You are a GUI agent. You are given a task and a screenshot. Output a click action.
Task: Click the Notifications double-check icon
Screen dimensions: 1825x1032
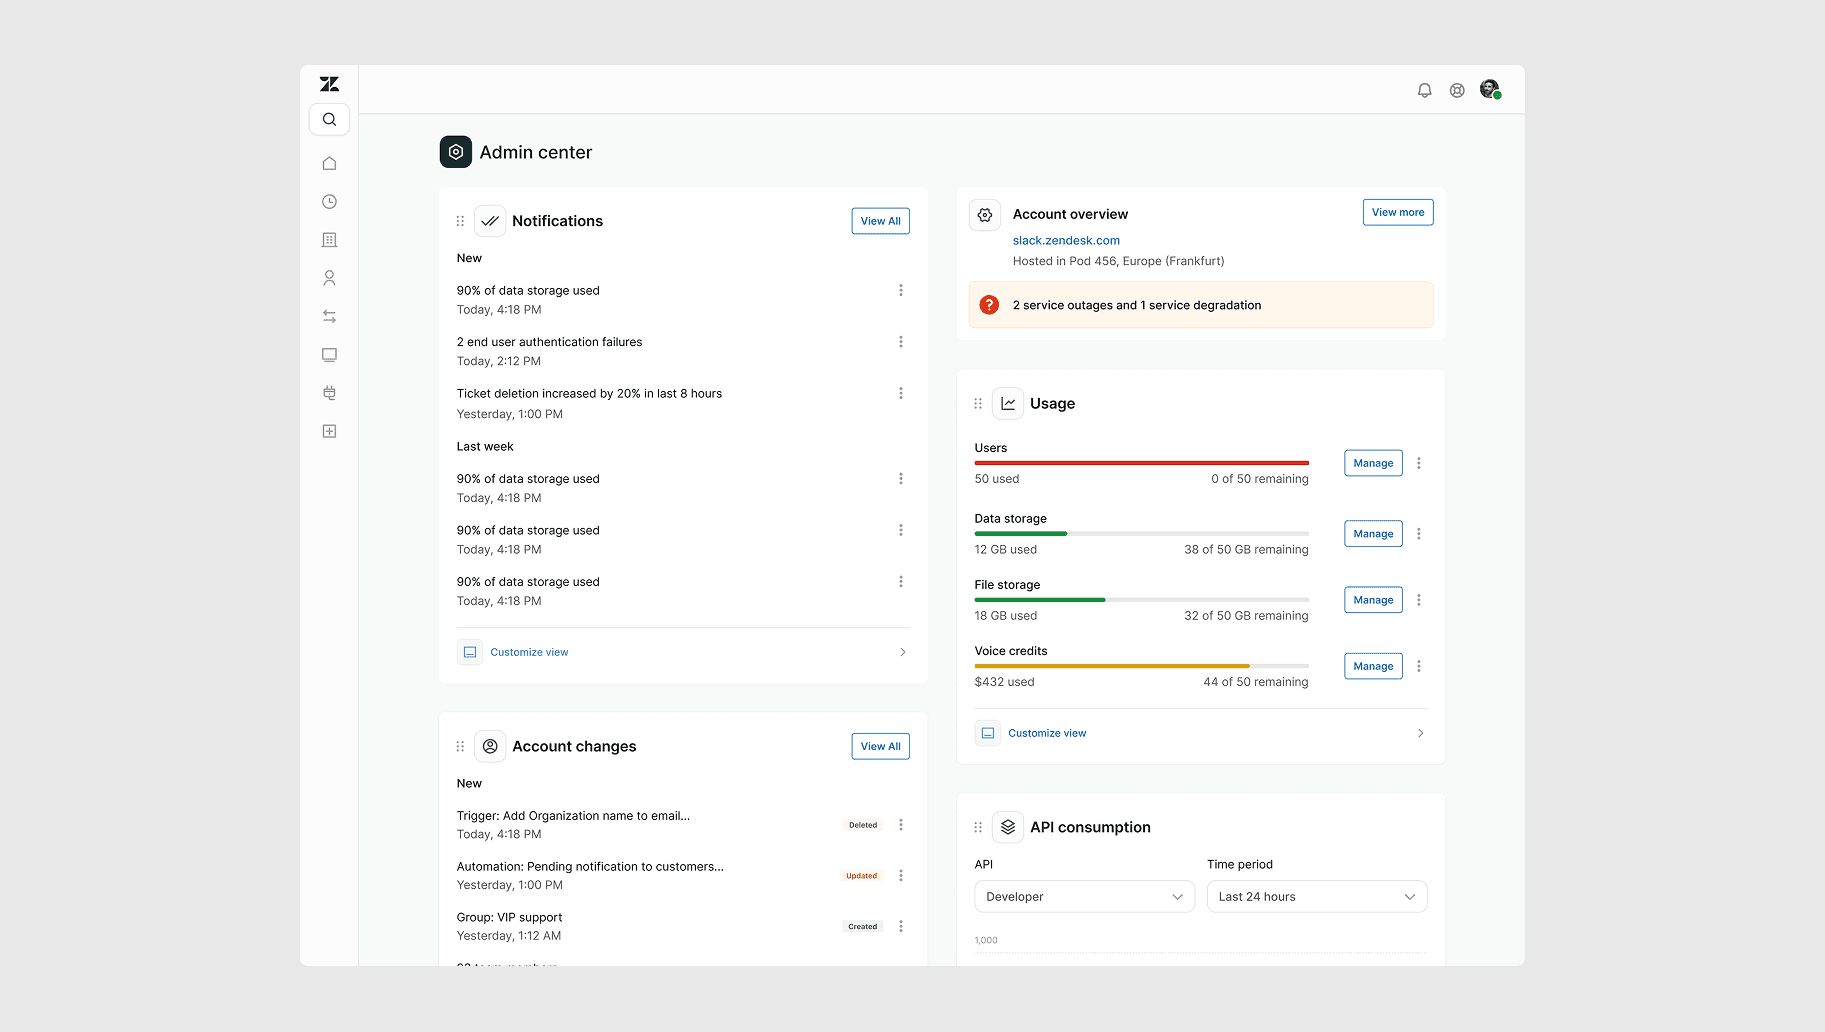click(490, 221)
